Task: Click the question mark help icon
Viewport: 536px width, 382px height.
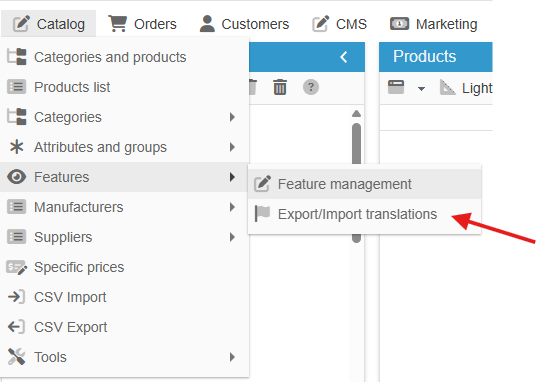Action: [x=311, y=87]
